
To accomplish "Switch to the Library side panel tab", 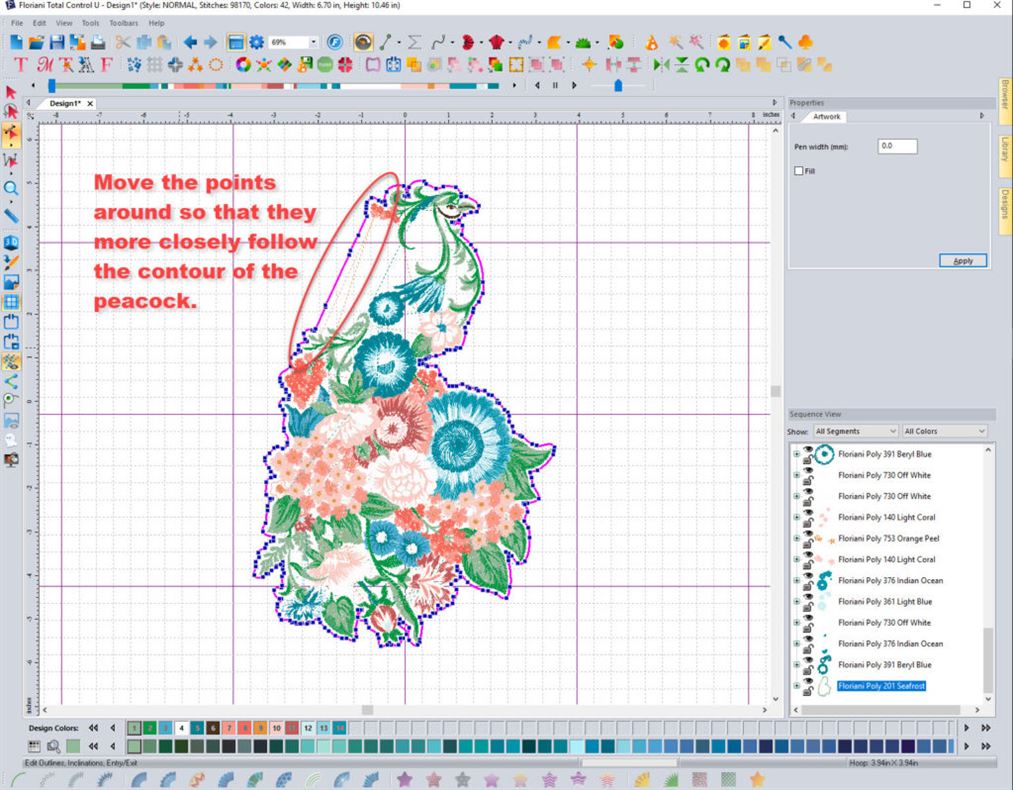I will click(x=1005, y=152).
